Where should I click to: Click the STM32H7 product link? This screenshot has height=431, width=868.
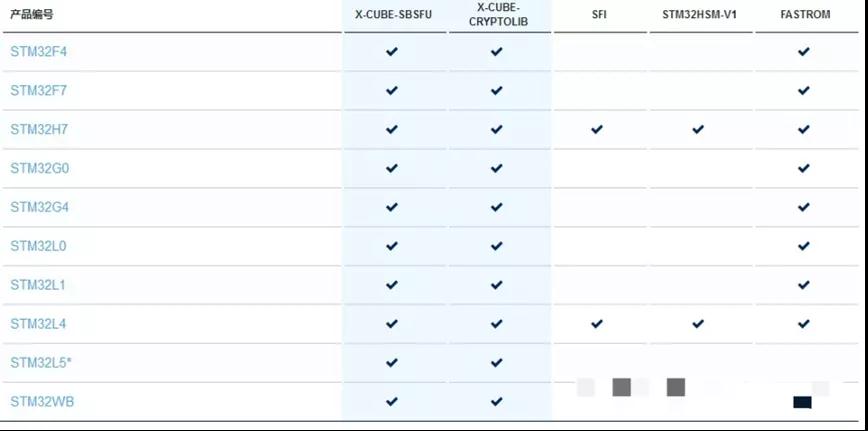(39, 129)
